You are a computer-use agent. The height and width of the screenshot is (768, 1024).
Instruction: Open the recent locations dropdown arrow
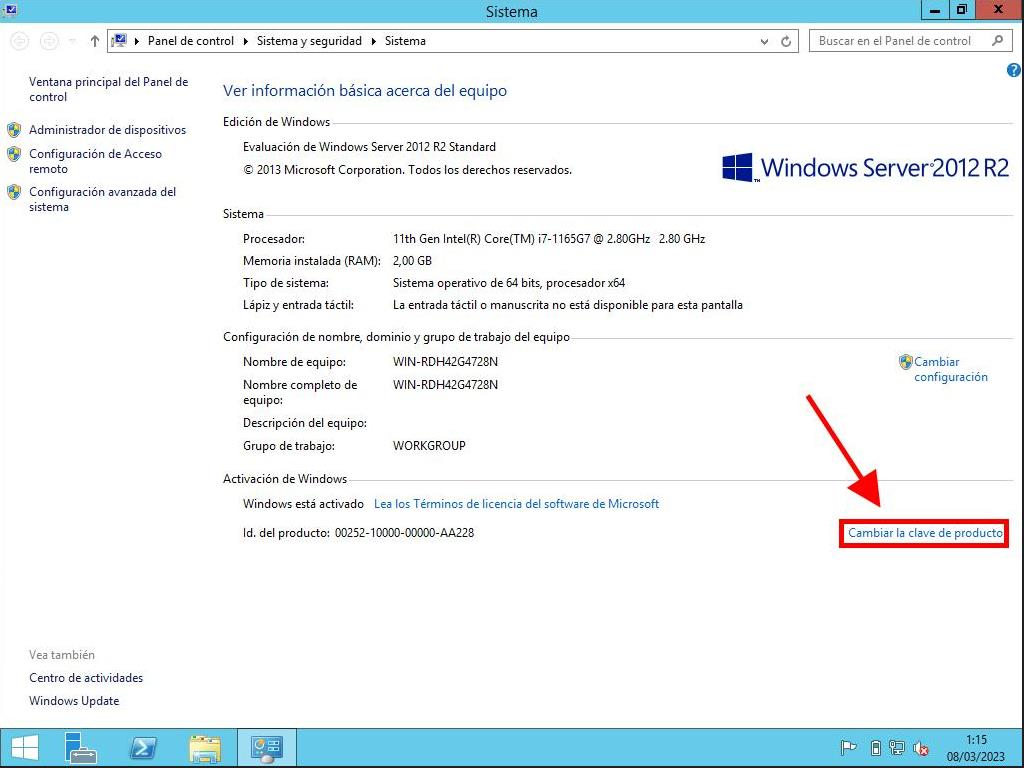[x=72, y=41]
